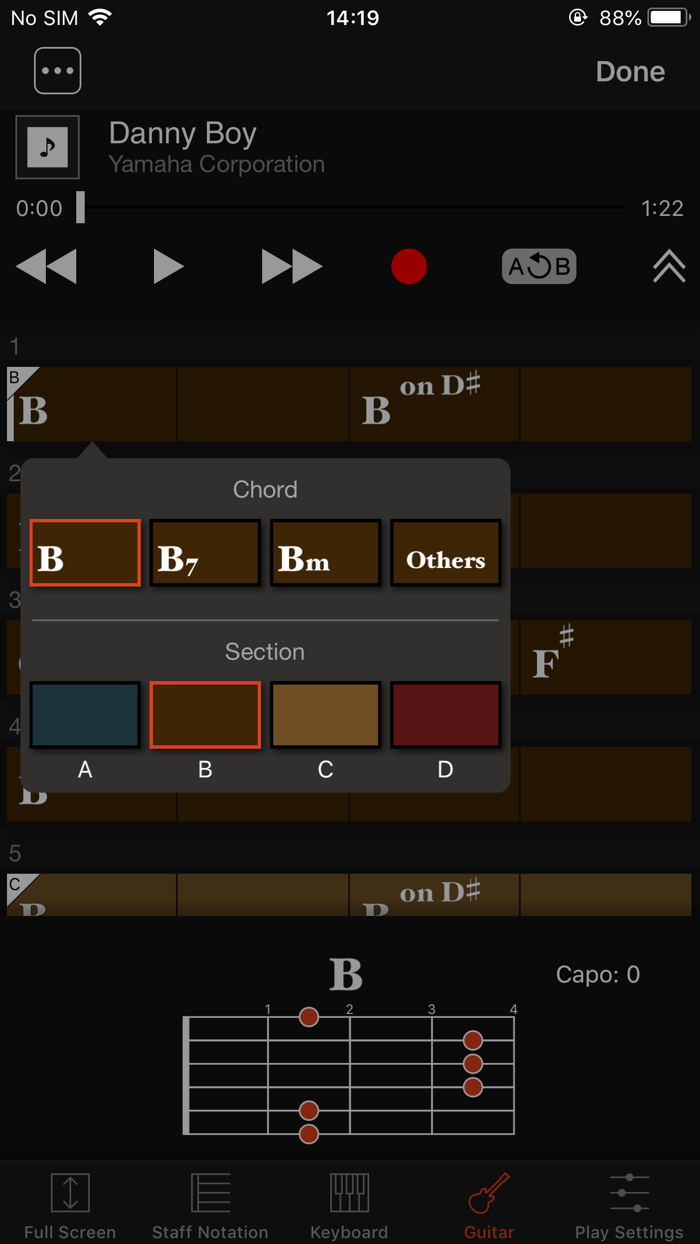Select the B7 chord option
The image size is (700, 1244).
point(204,552)
